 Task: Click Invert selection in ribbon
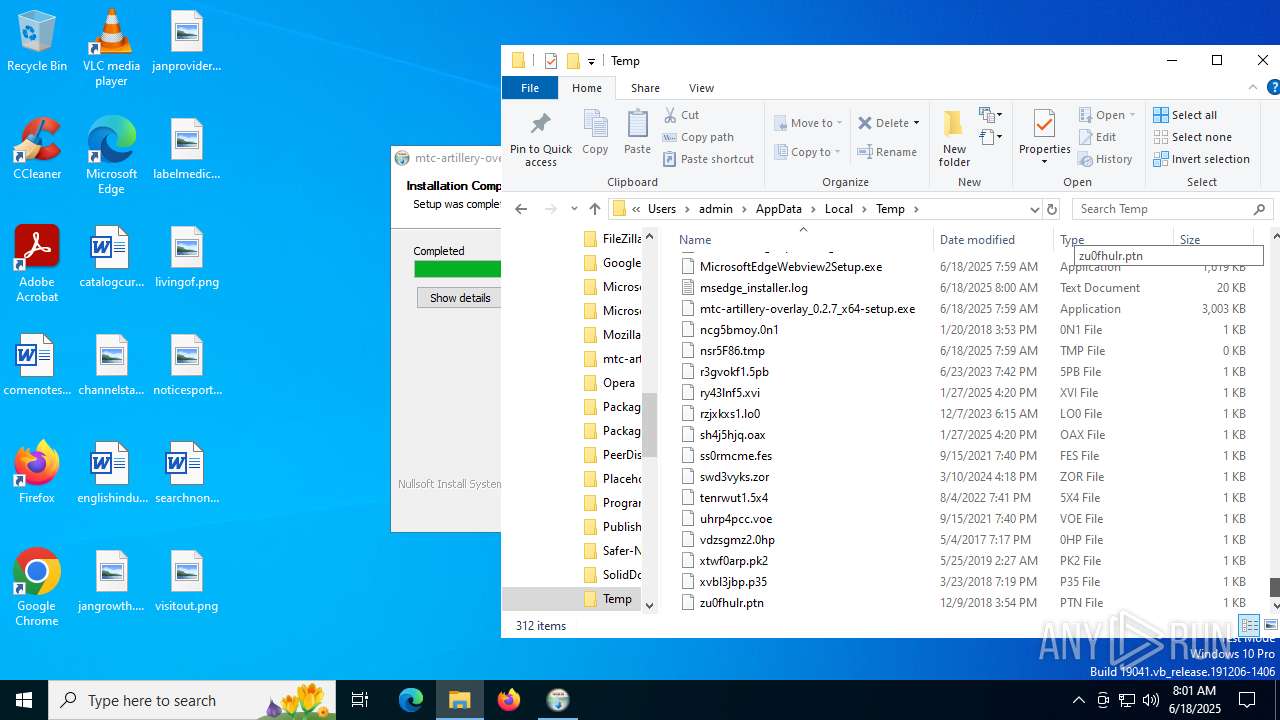[x=1201, y=159]
